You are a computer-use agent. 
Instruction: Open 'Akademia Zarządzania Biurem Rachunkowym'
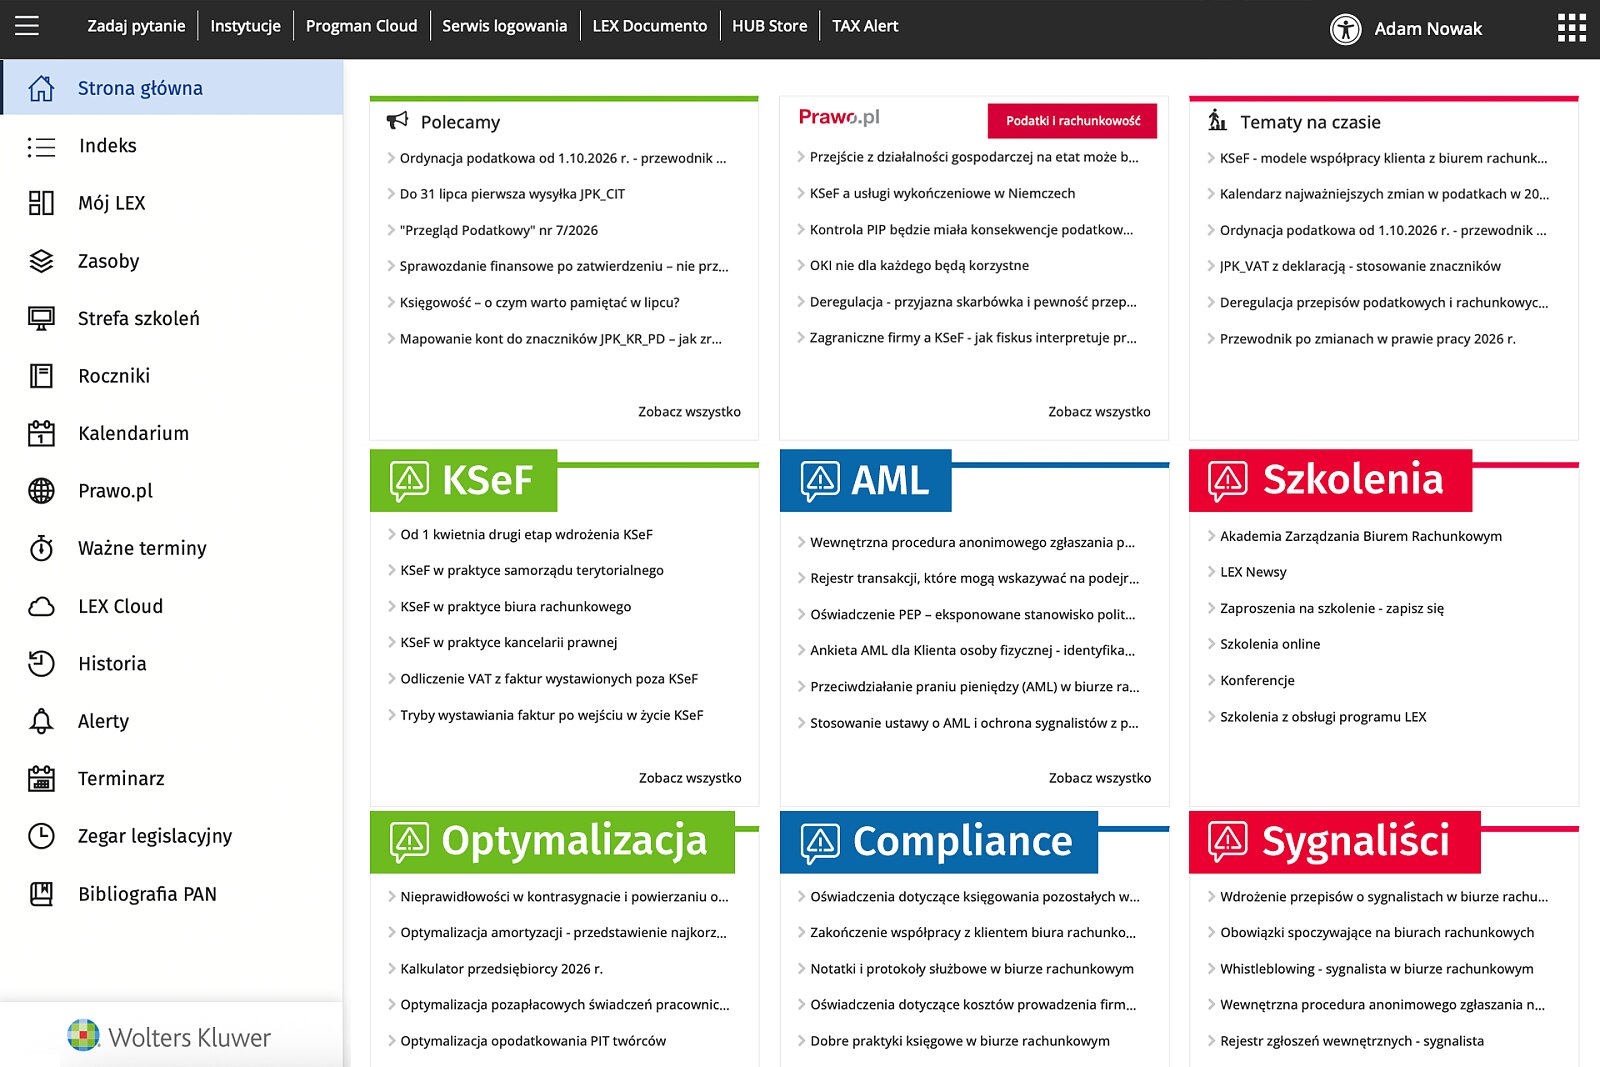[x=1361, y=536]
